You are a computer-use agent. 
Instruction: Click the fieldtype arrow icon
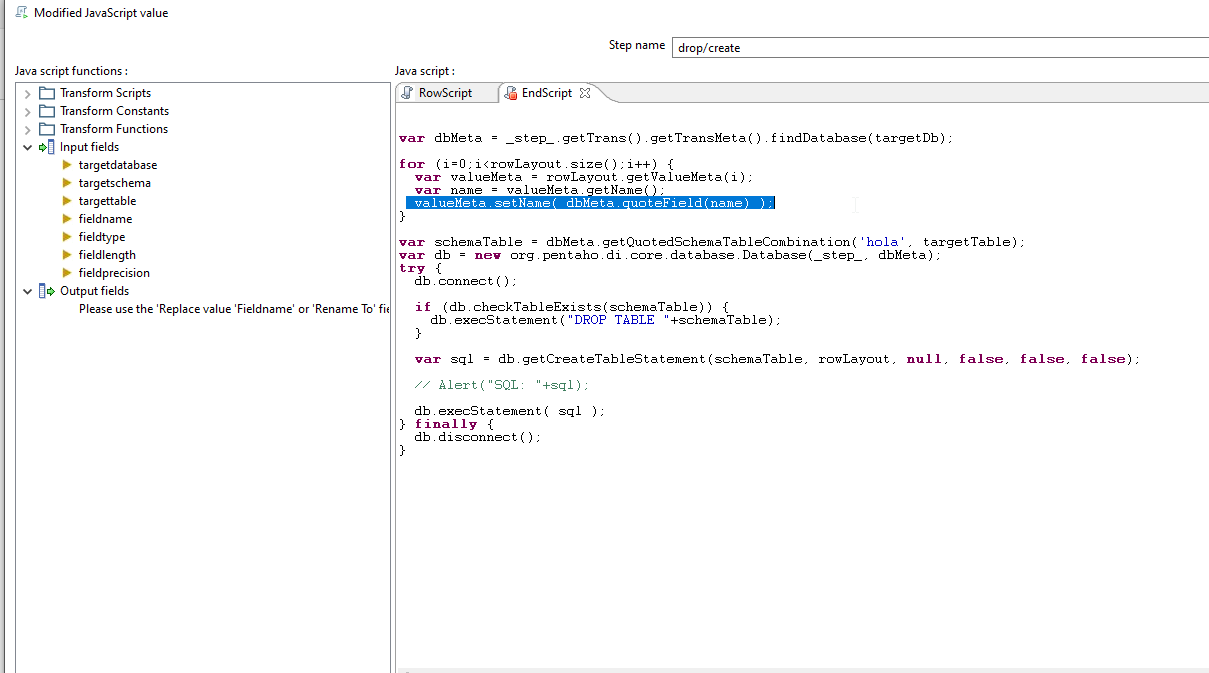67,237
